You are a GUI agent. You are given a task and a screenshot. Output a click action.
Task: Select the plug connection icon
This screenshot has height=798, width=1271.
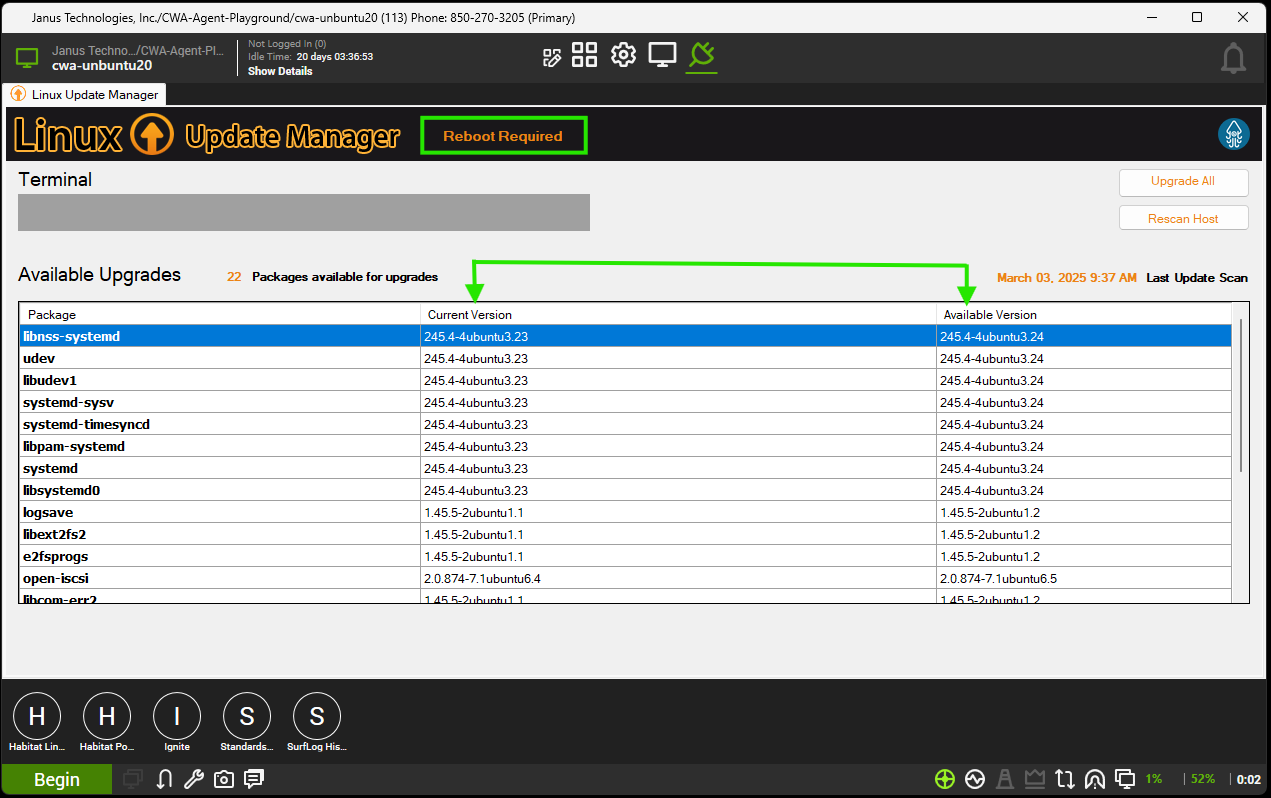pos(701,55)
